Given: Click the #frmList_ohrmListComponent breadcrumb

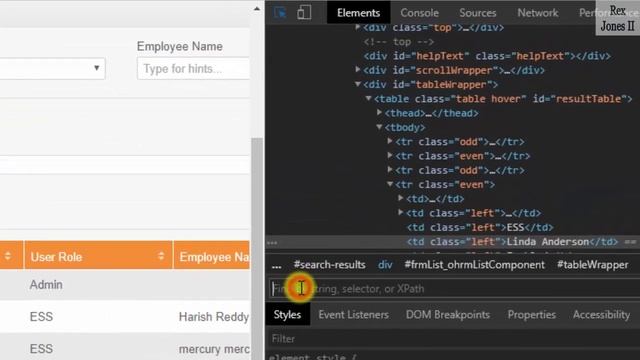Looking at the screenshot, I should [474, 265].
